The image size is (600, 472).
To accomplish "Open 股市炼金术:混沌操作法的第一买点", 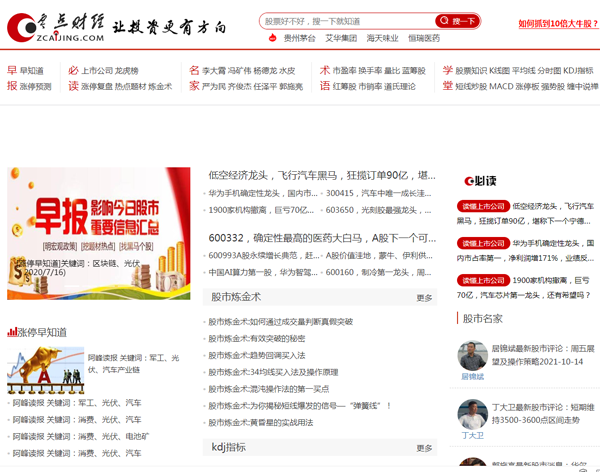I will (x=269, y=389).
